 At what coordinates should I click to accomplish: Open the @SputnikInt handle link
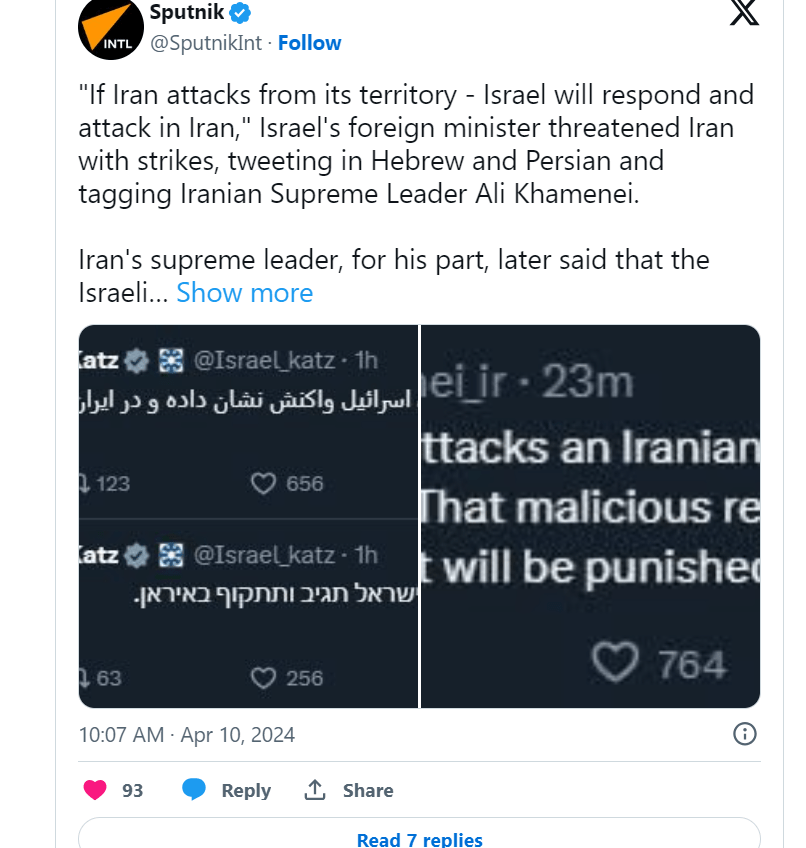click(x=206, y=43)
